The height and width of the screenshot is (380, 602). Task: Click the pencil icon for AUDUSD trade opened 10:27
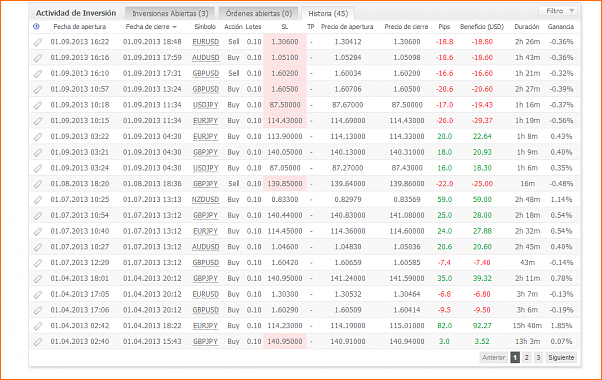click(x=38, y=247)
